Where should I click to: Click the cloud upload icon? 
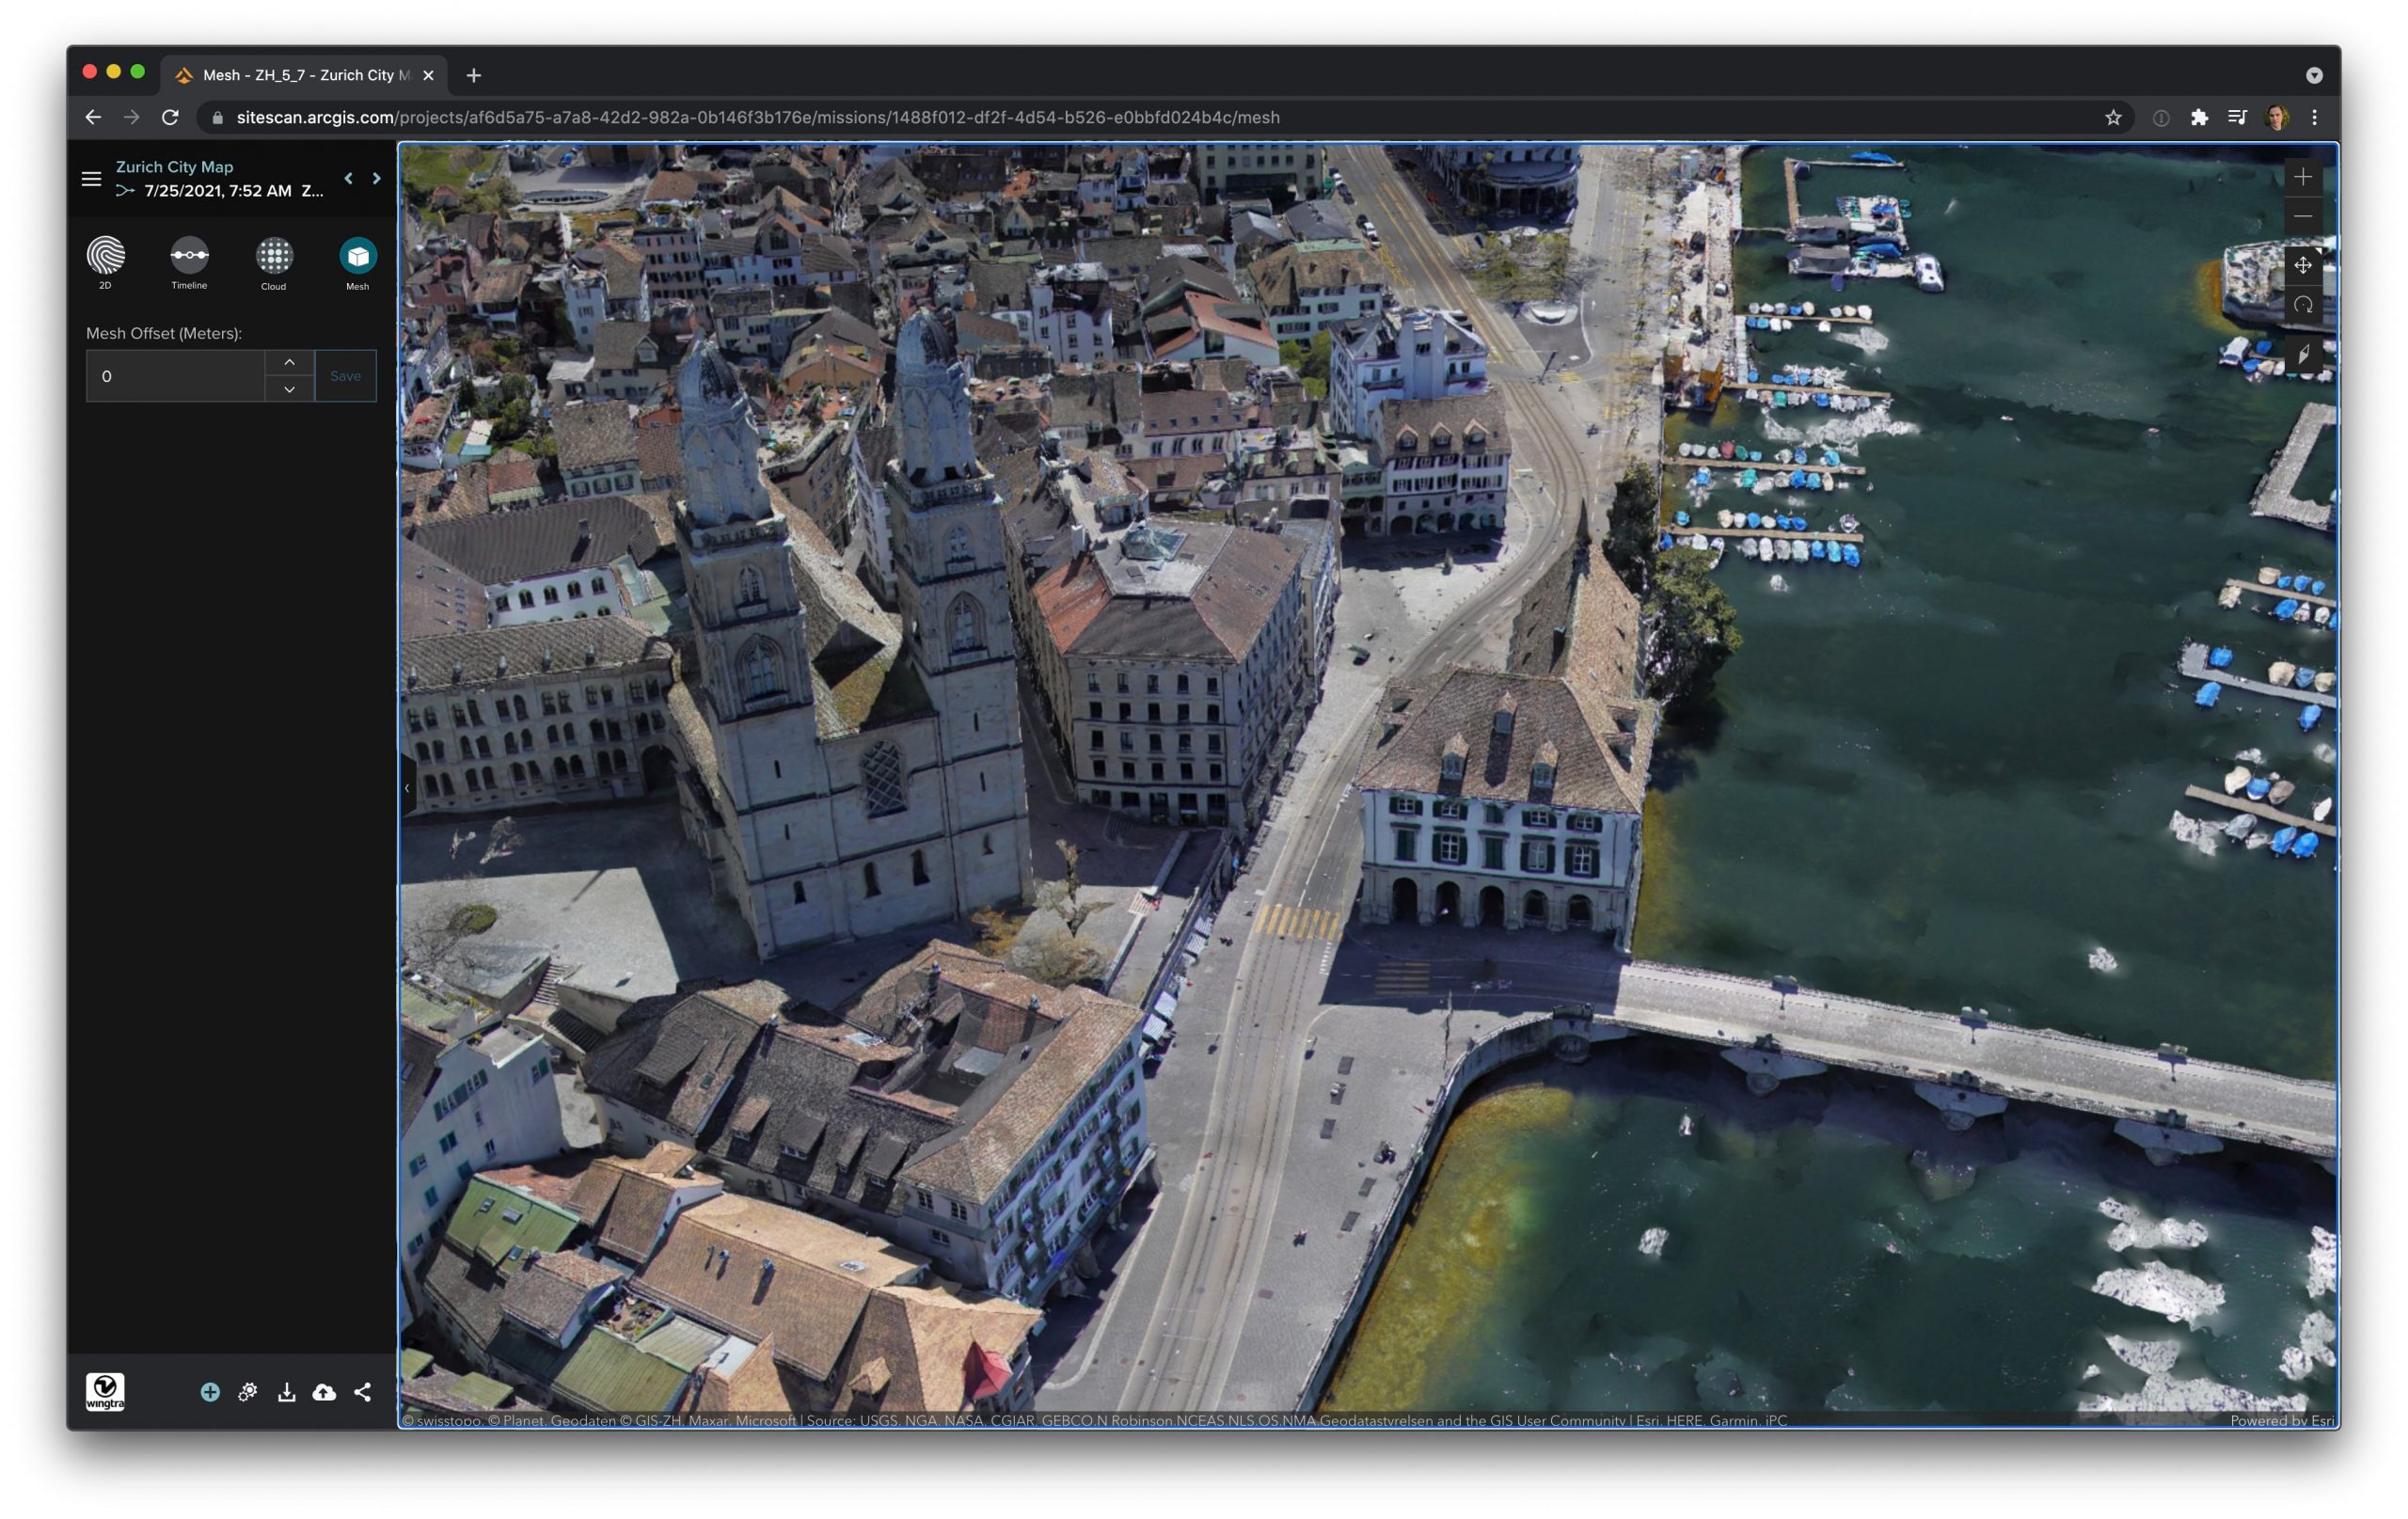(324, 1392)
